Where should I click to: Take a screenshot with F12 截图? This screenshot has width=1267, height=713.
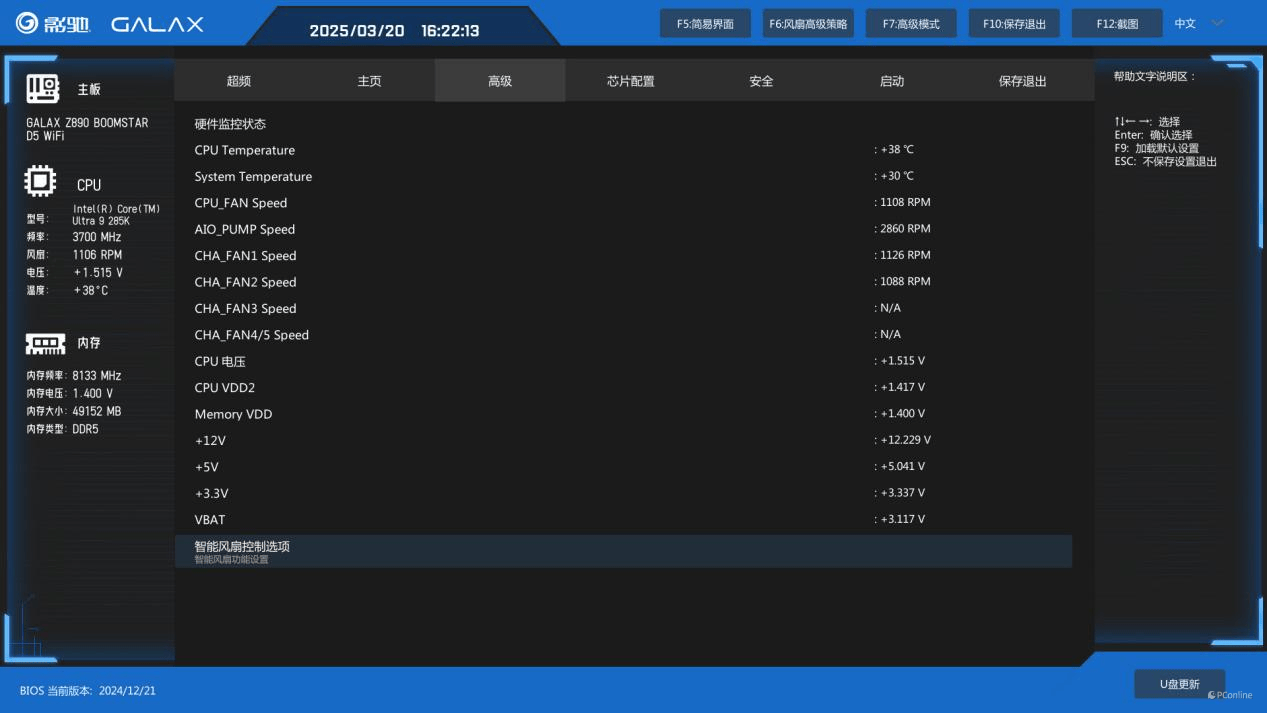[x=1117, y=24]
